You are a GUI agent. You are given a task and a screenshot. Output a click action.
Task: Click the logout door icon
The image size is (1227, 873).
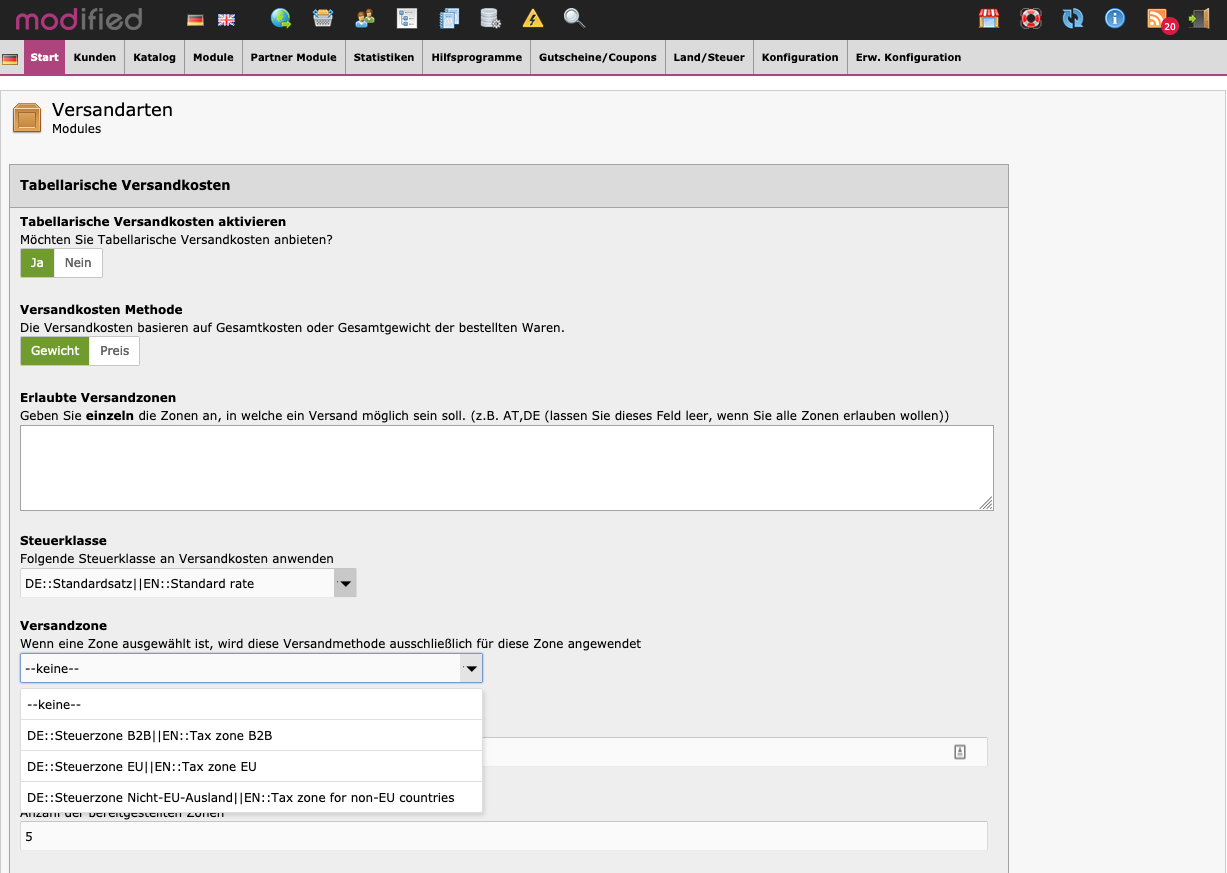1199,18
